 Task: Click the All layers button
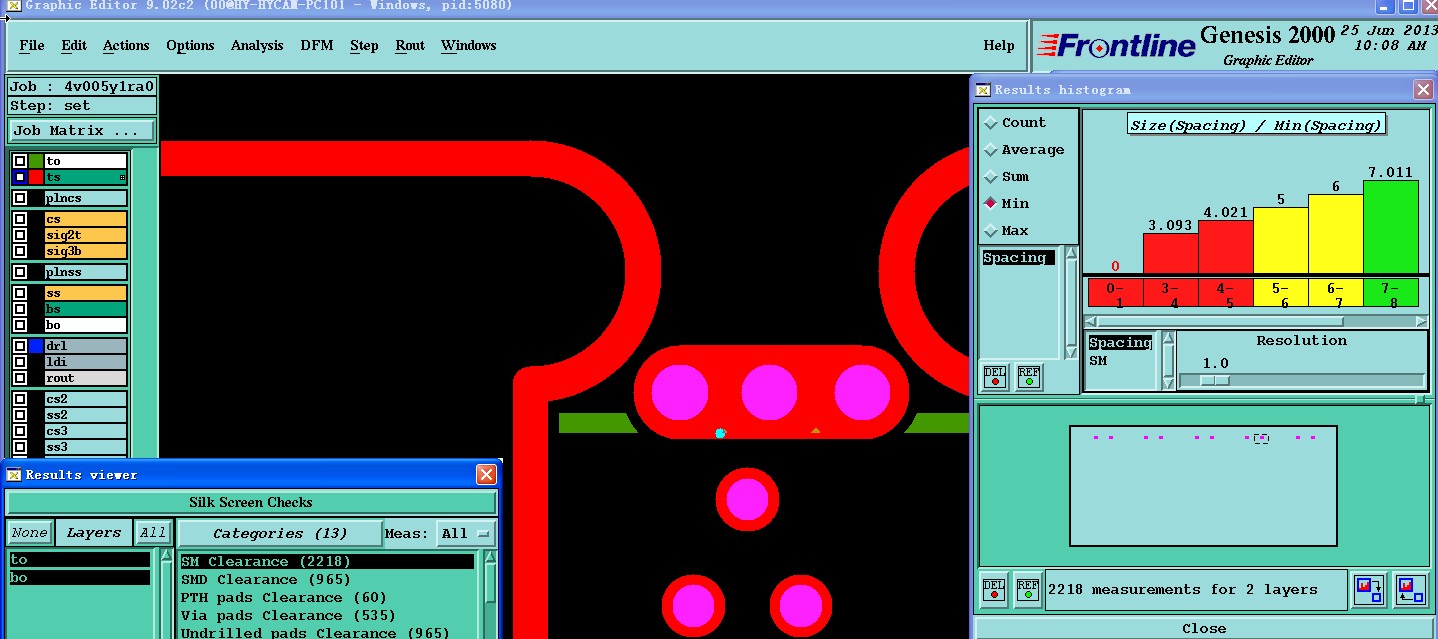(153, 533)
